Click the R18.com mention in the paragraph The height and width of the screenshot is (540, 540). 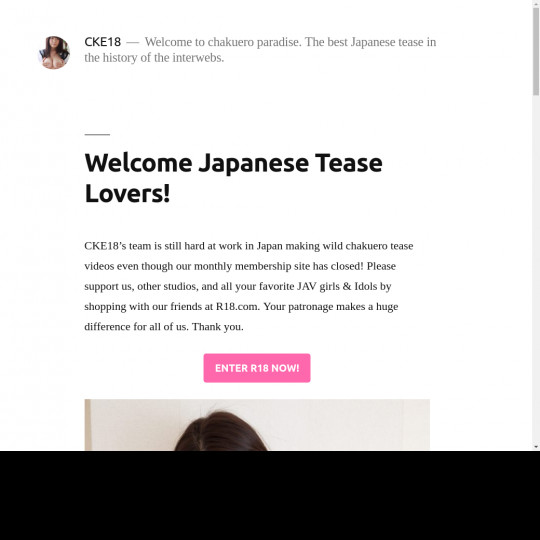point(237,307)
